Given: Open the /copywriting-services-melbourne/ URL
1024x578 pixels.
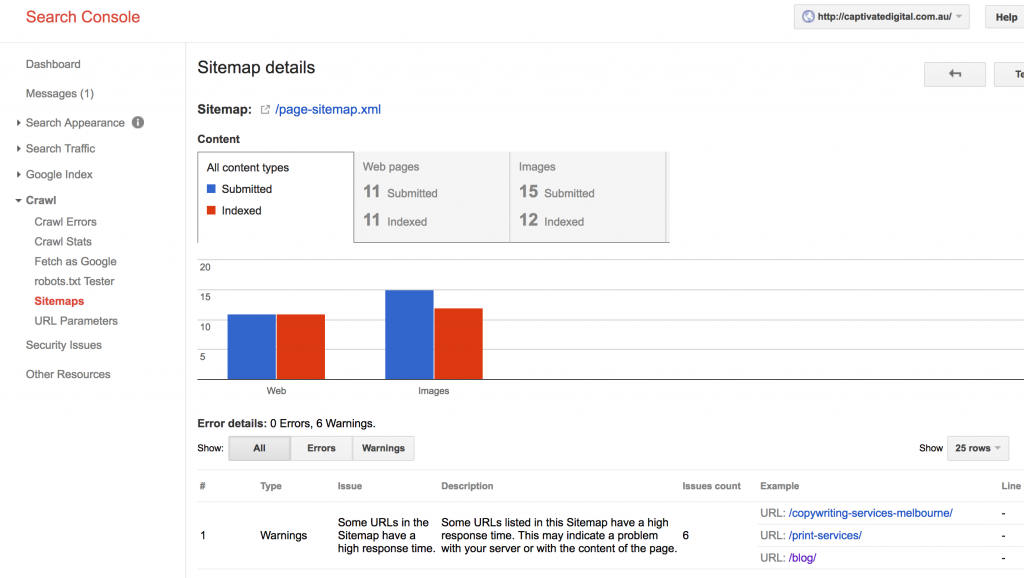Looking at the screenshot, I should coord(871,513).
